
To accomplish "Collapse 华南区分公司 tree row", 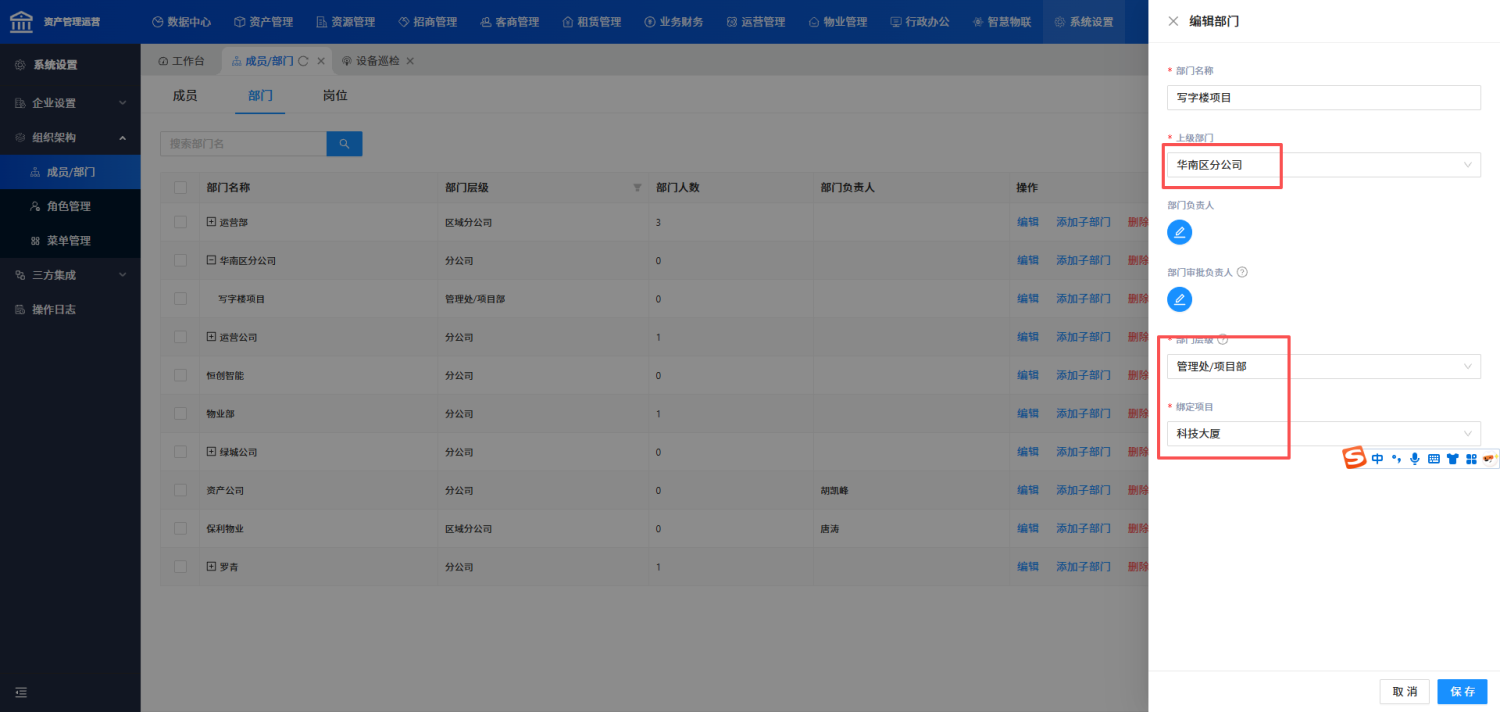I will pos(211,260).
